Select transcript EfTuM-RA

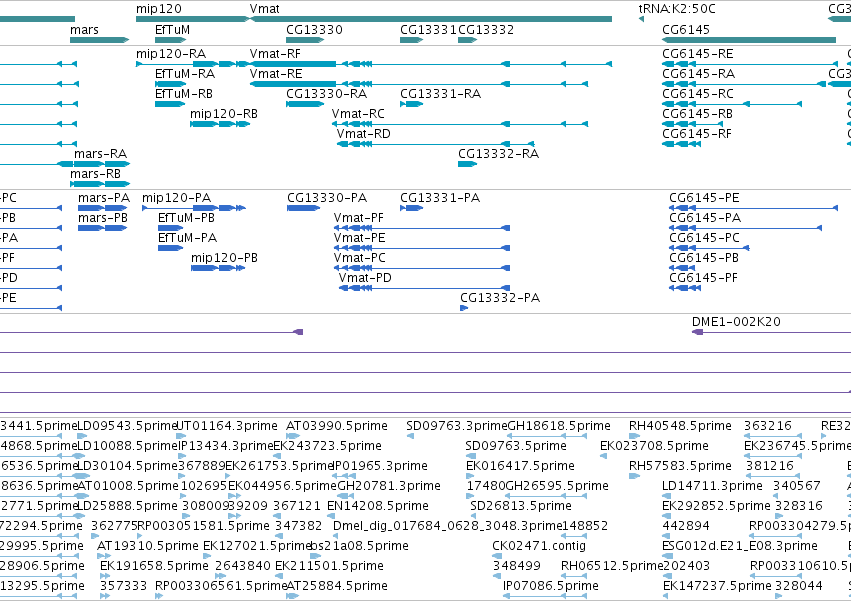pos(185,74)
